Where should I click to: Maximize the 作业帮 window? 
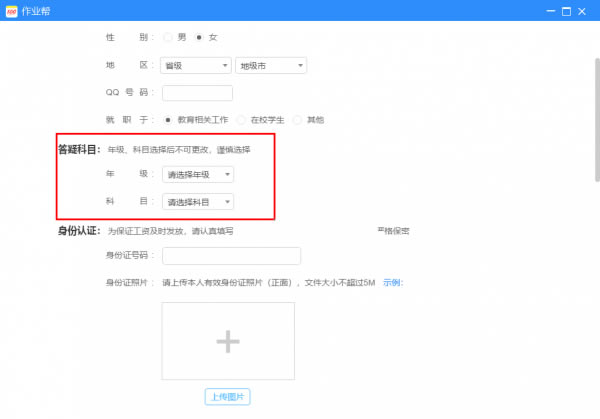(566, 11)
